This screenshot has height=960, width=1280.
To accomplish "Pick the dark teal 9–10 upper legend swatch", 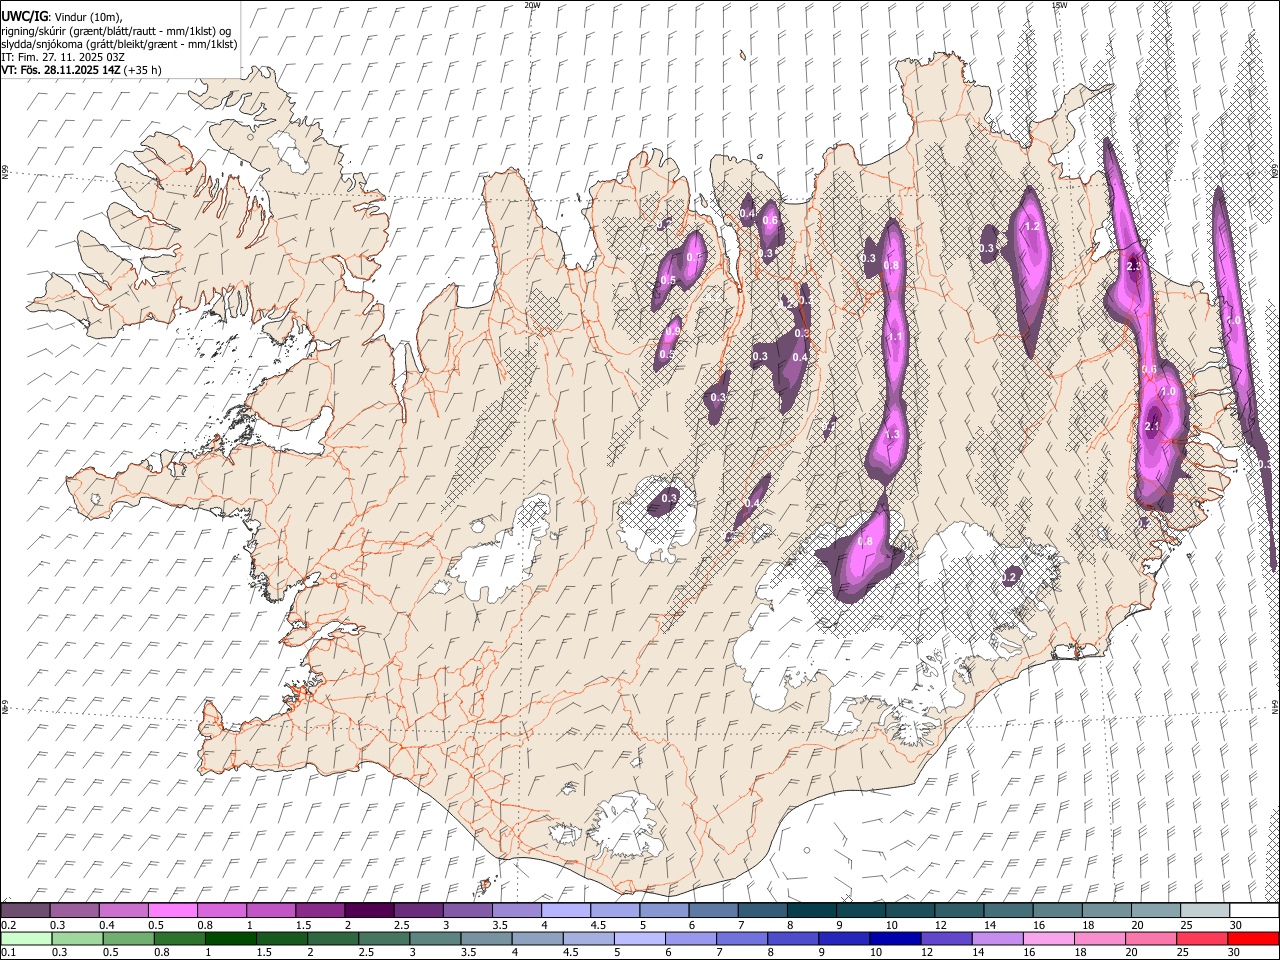I will (861, 911).
